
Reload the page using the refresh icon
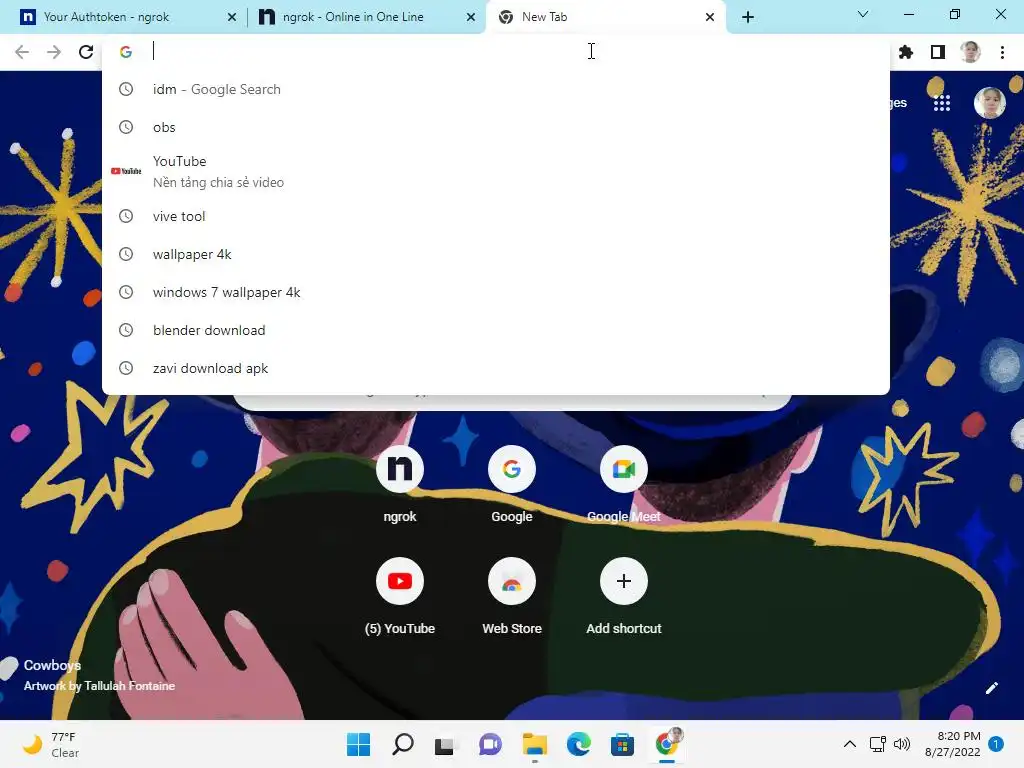tap(86, 52)
